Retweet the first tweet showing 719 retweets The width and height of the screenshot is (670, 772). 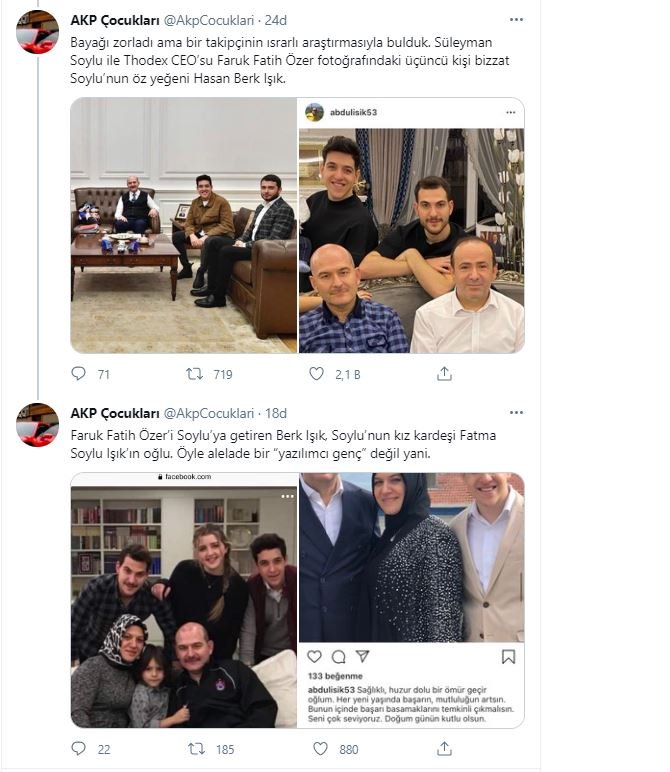point(194,374)
